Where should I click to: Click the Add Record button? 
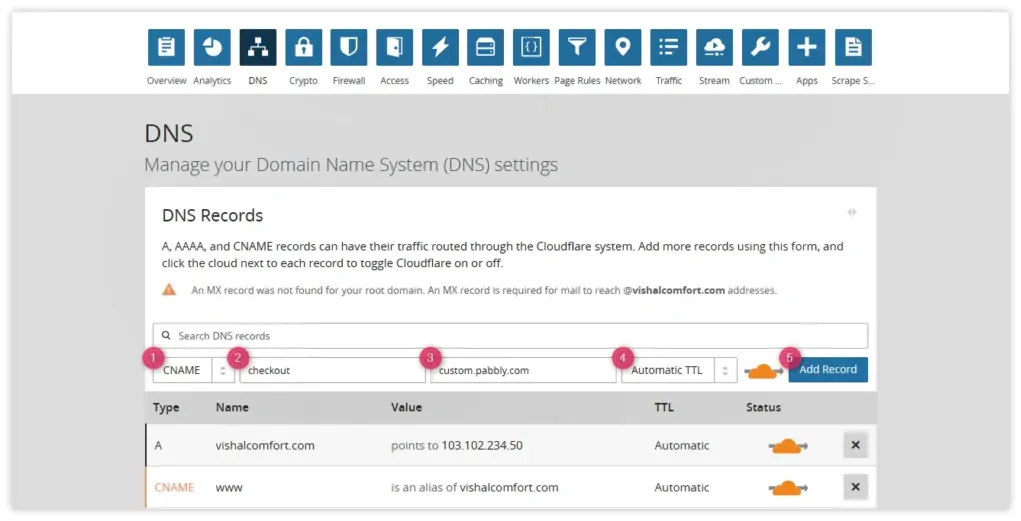[828, 369]
